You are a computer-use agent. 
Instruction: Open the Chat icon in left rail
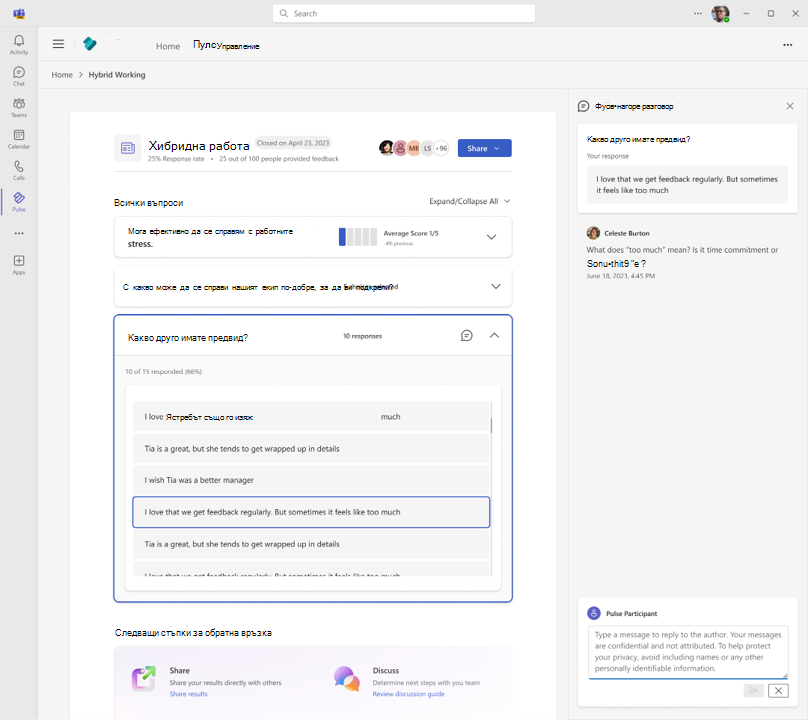click(x=18, y=76)
